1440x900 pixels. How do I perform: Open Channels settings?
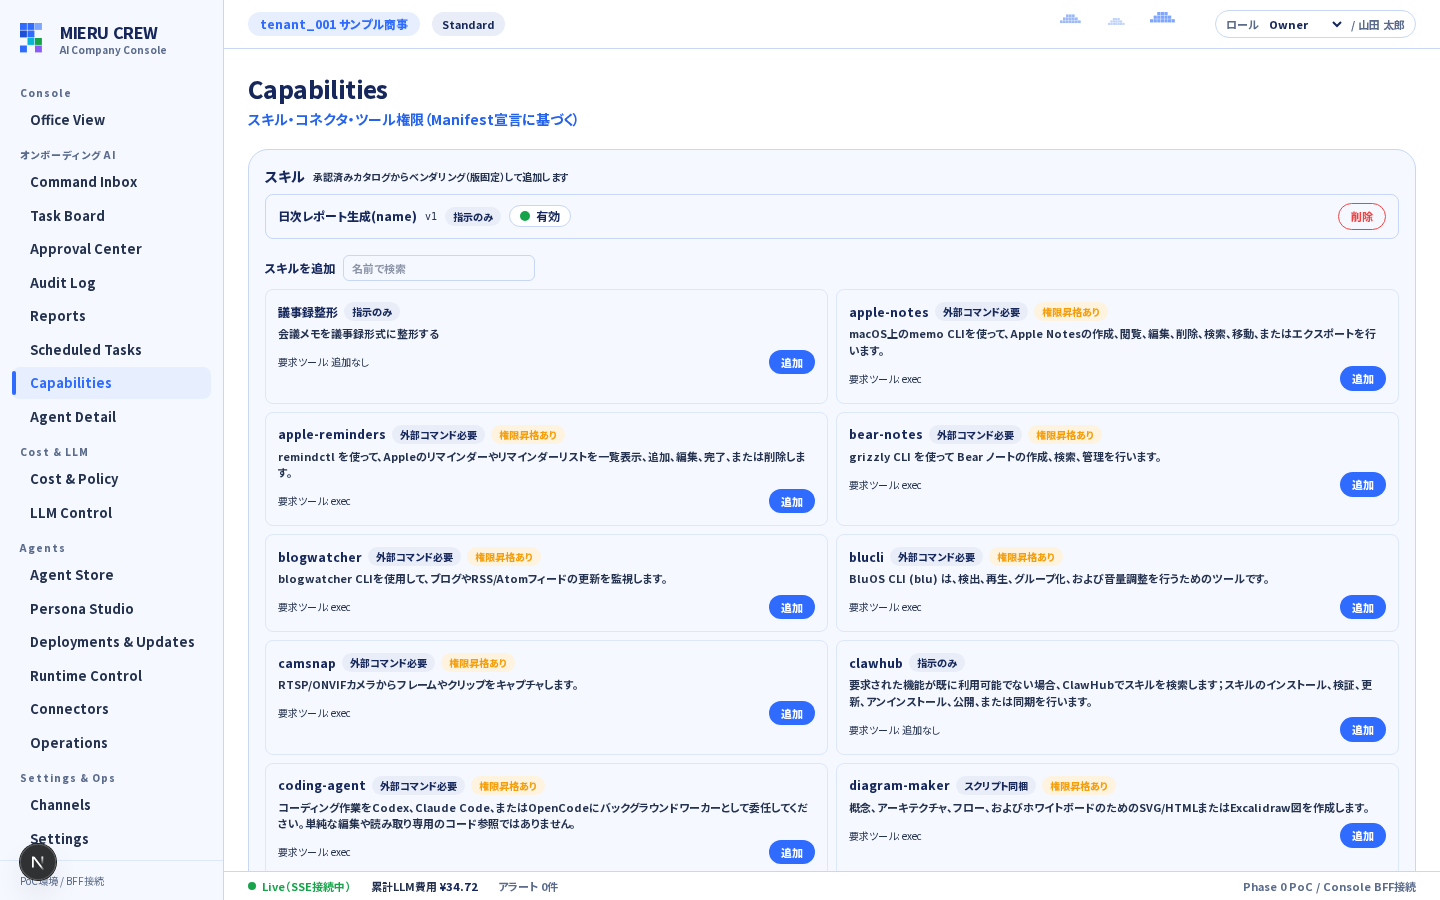pyautogui.click(x=111, y=805)
